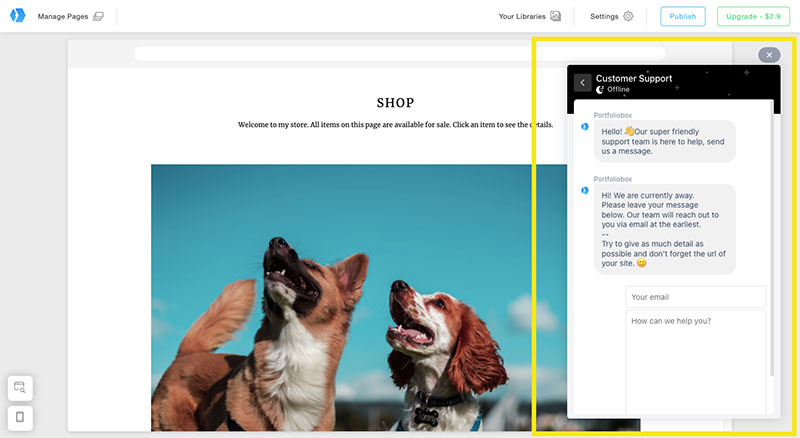The width and height of the screenshot is (800, 438).
Task: Click the Hello support greeting message
Action: click(665, 141)
